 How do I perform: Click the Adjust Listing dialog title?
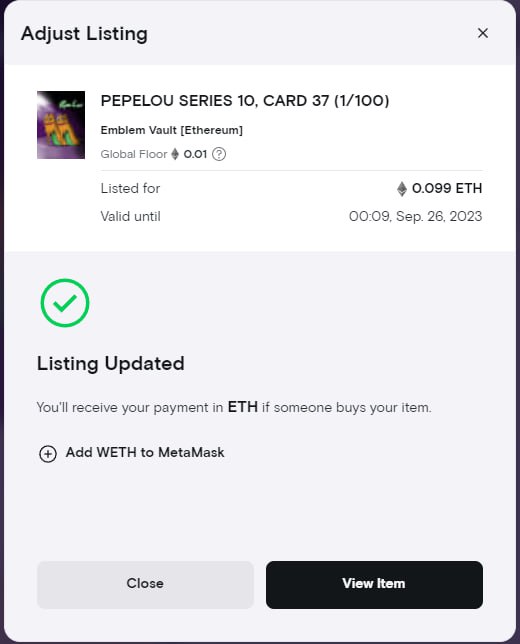[x=84, y=34]
